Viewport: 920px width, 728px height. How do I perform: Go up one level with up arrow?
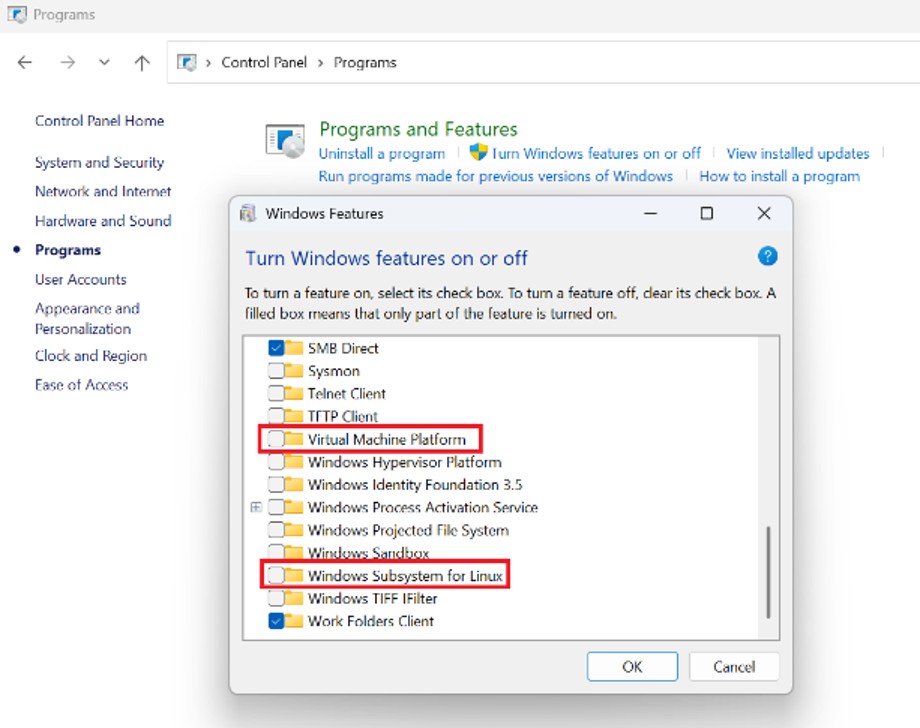[x=142, y=62]
